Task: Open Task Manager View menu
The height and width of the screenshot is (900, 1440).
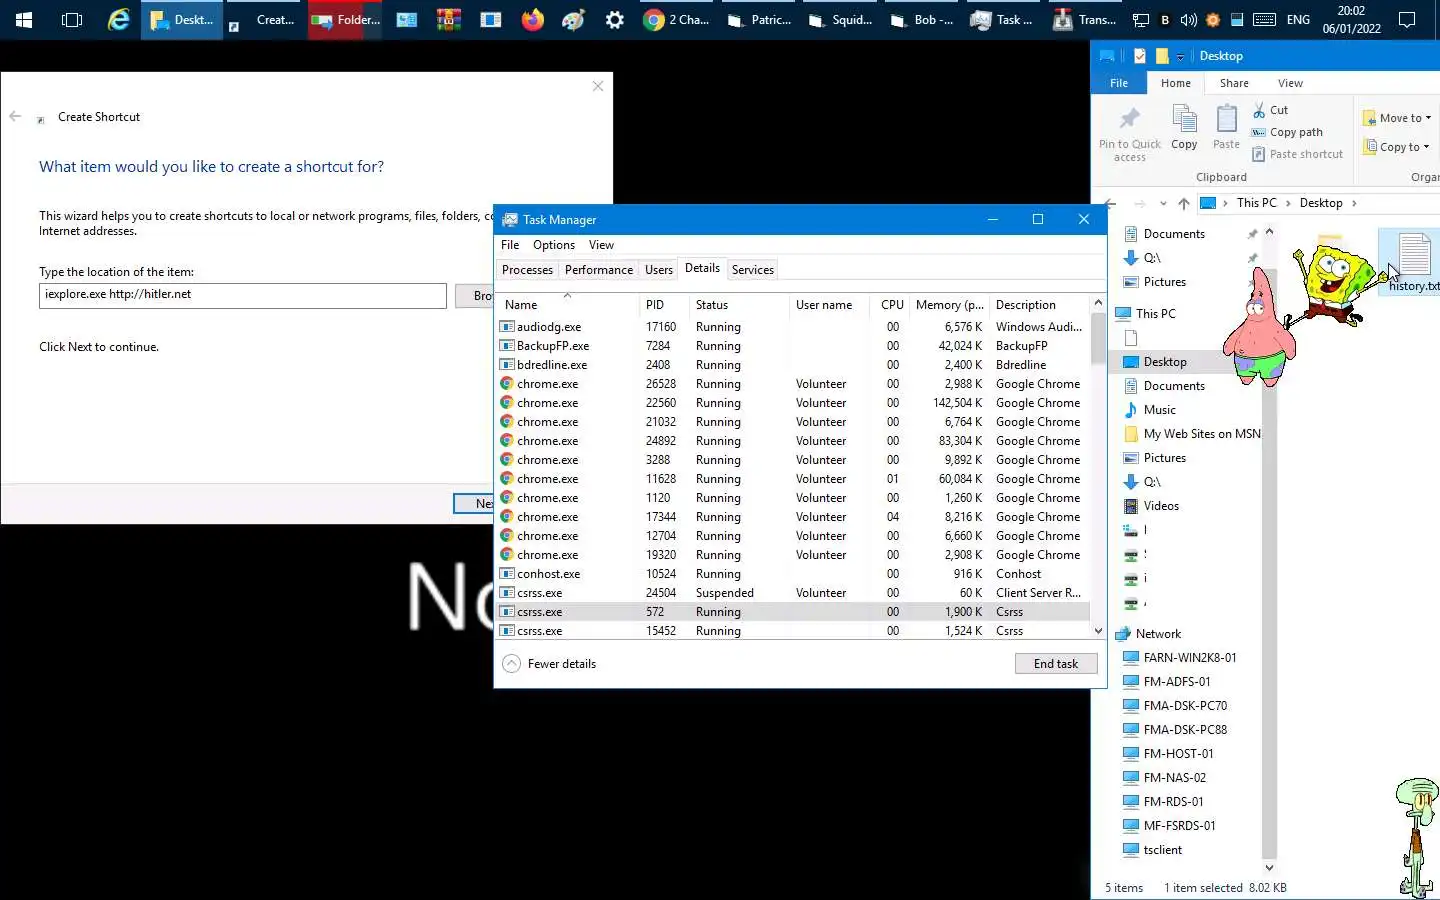Action: point(601,245)
